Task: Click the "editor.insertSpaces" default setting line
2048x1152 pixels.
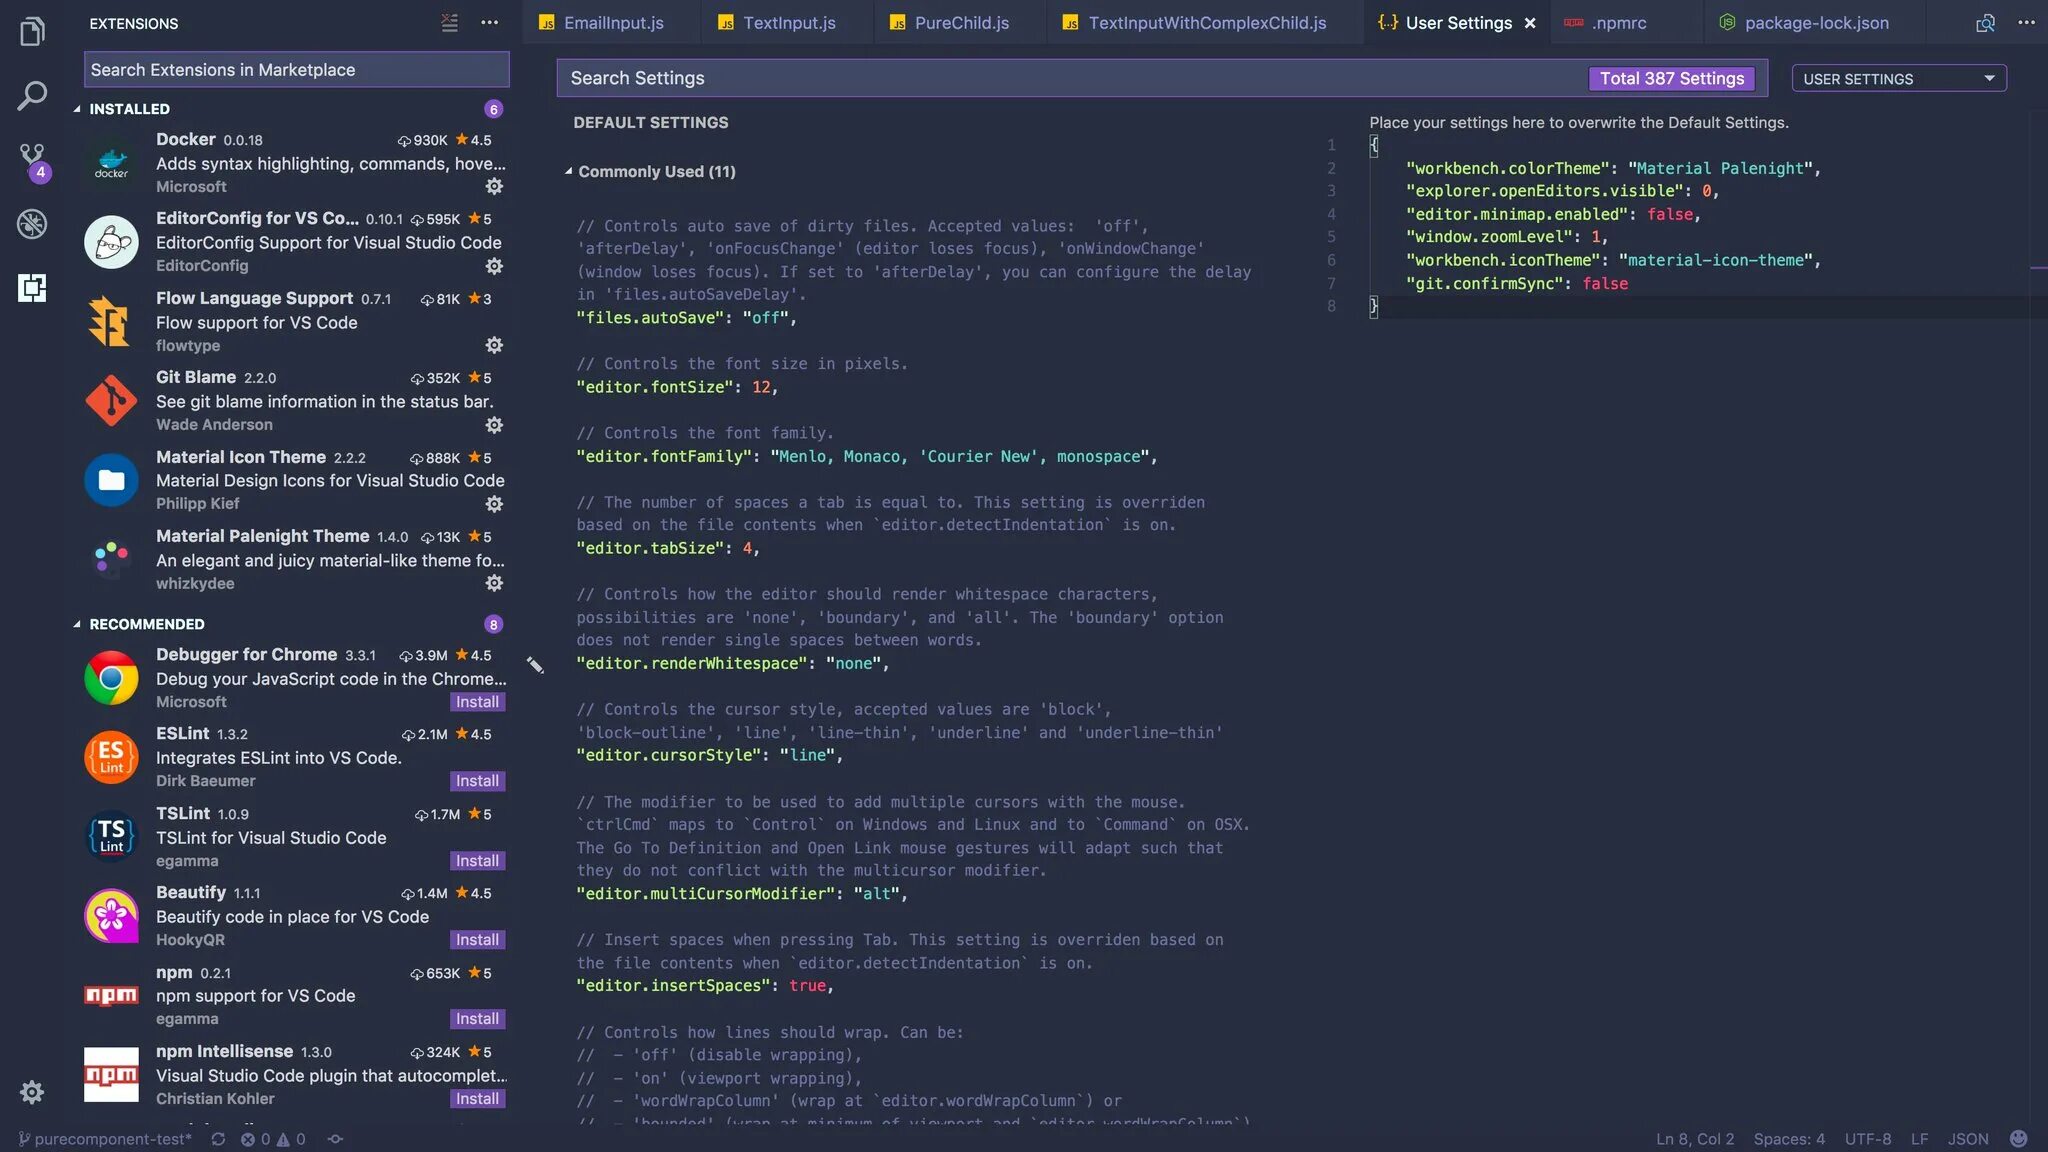Action: 705,986
